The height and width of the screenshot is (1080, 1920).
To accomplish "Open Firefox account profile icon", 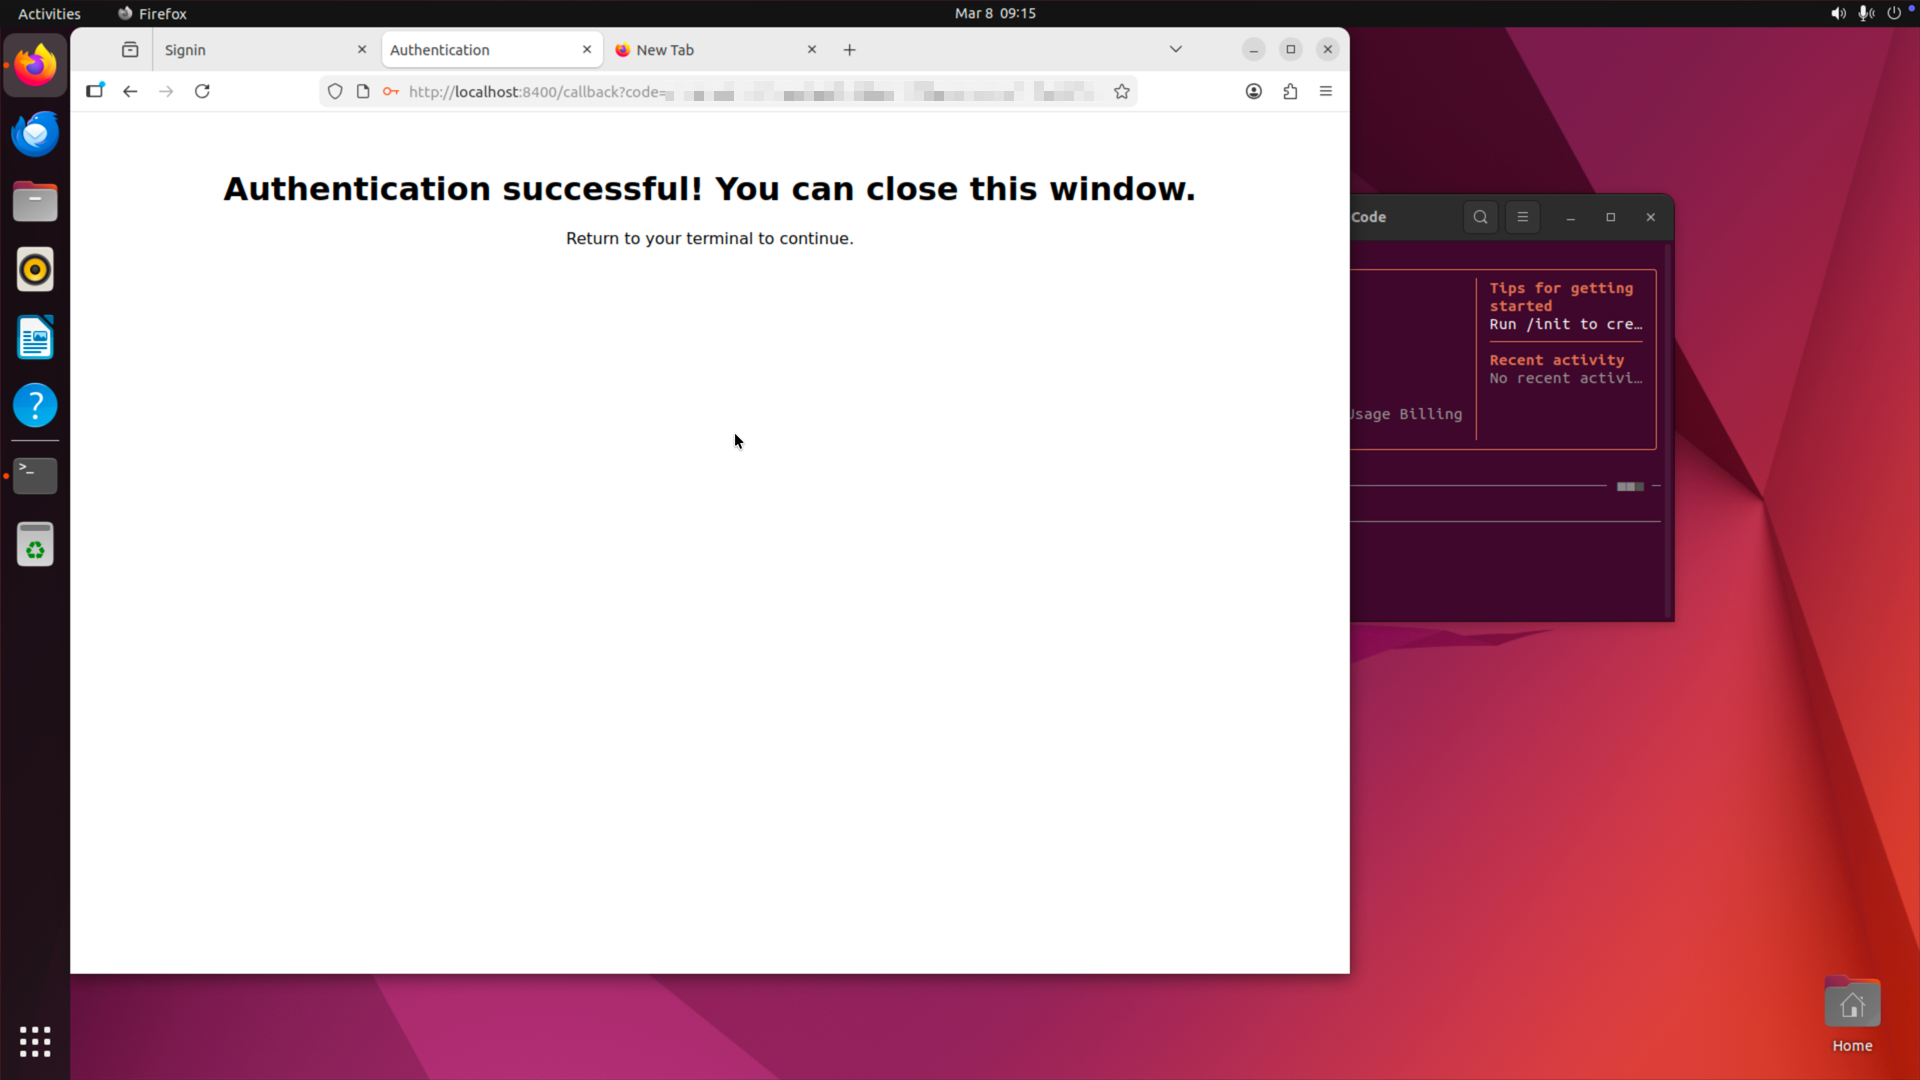I will pyautogui.click(x=1253, y=91).
